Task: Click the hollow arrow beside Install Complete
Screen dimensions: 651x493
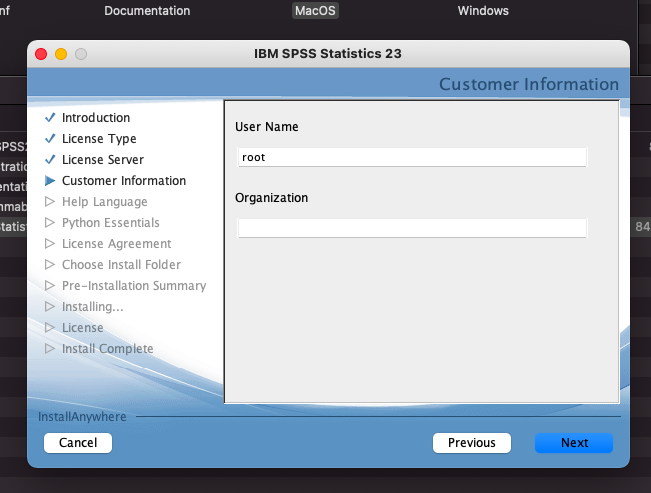Action: [50, 348]
